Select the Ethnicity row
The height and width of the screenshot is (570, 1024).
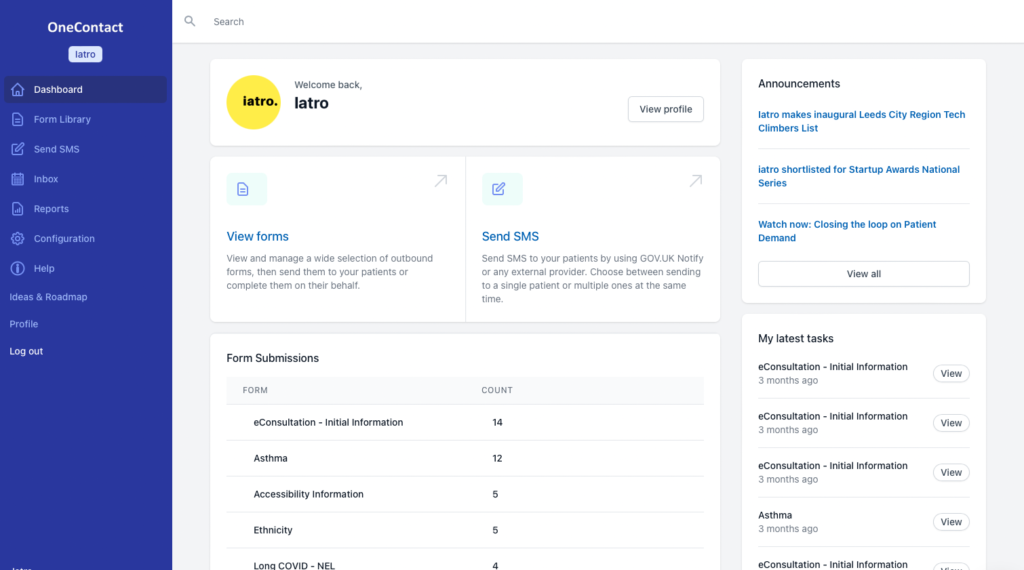click(465, 530)
